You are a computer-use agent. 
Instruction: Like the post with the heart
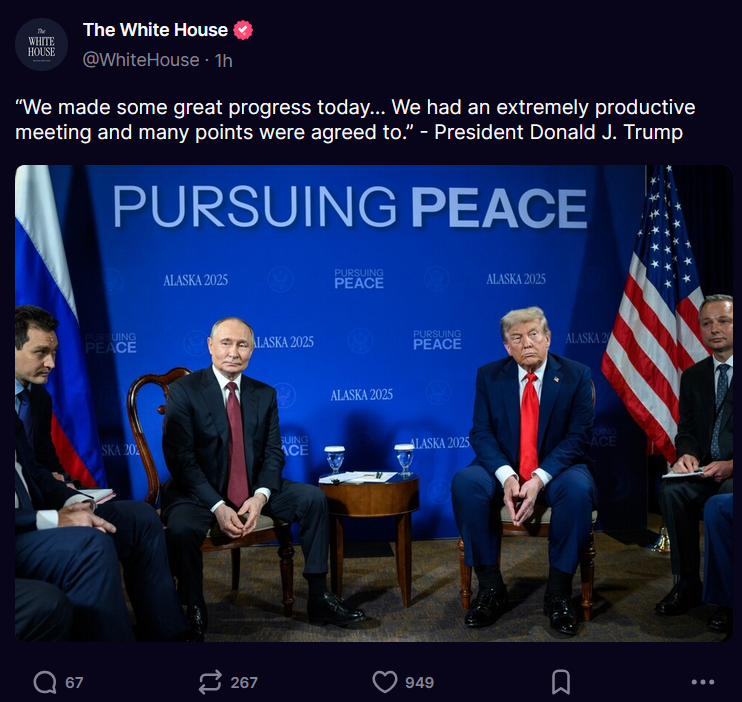pos(385,682)
